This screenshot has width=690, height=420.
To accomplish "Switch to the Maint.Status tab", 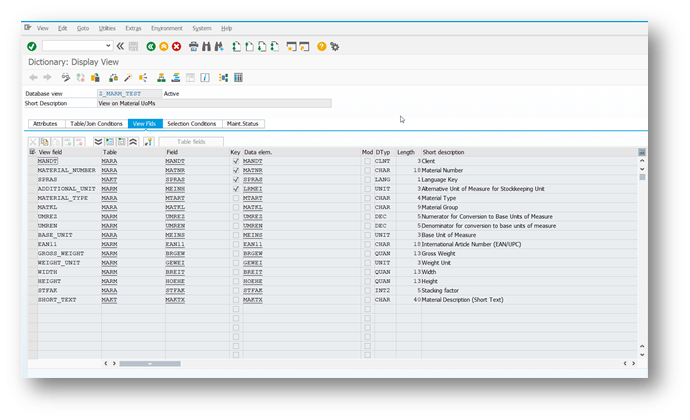I will click(242, 124).
